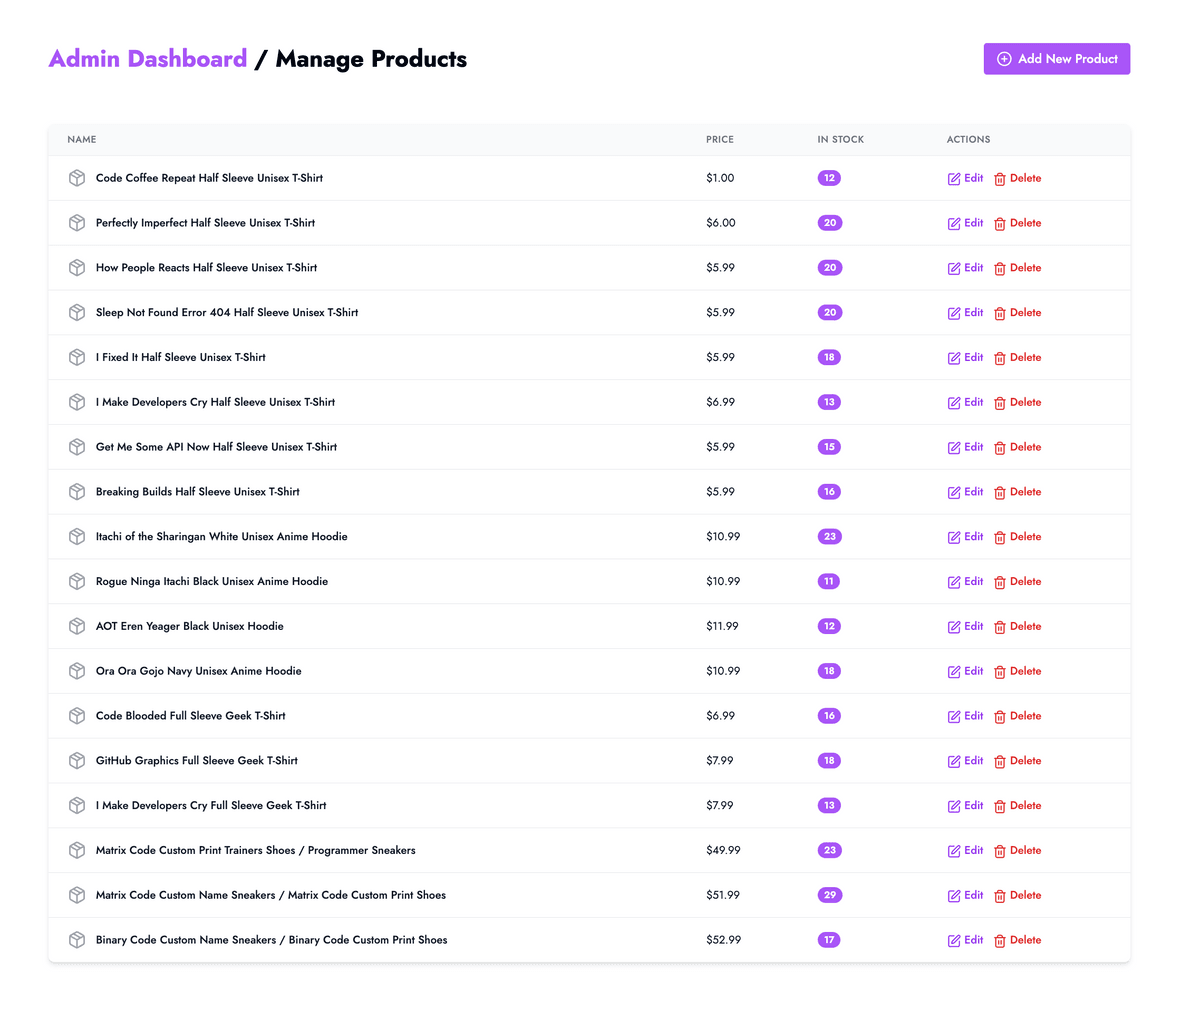The height and width of the screenshot is (1014, 1200).
Task: Click package icon beside Code Coffee Repeat T-Shirt
Action: coord(77,178)
